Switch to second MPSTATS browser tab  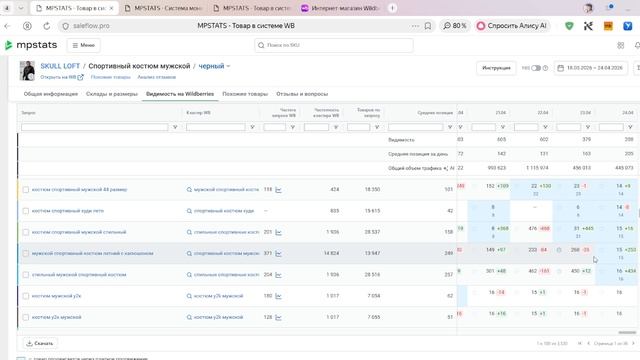point(163,8)
